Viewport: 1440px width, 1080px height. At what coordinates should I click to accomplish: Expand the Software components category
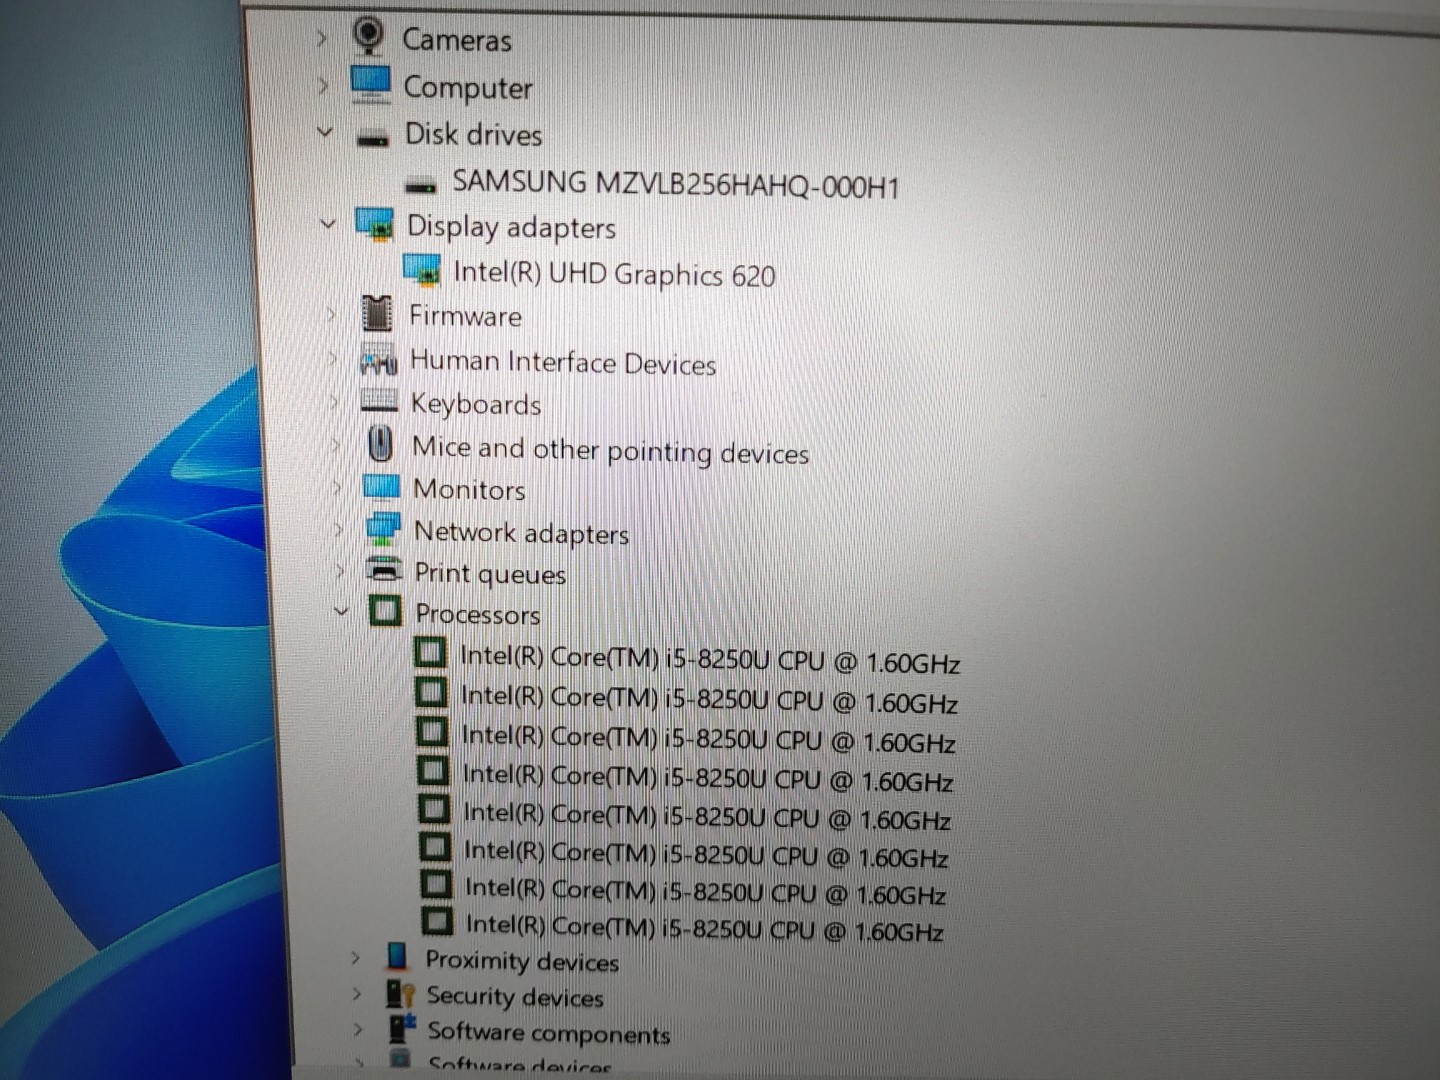pyautogui.click(x=359, y=1029)
